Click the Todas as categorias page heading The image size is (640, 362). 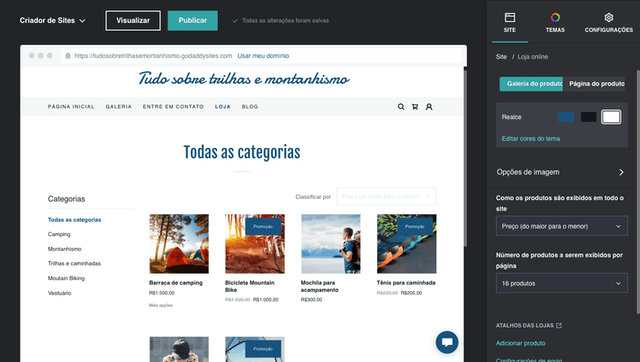(242, 152)
